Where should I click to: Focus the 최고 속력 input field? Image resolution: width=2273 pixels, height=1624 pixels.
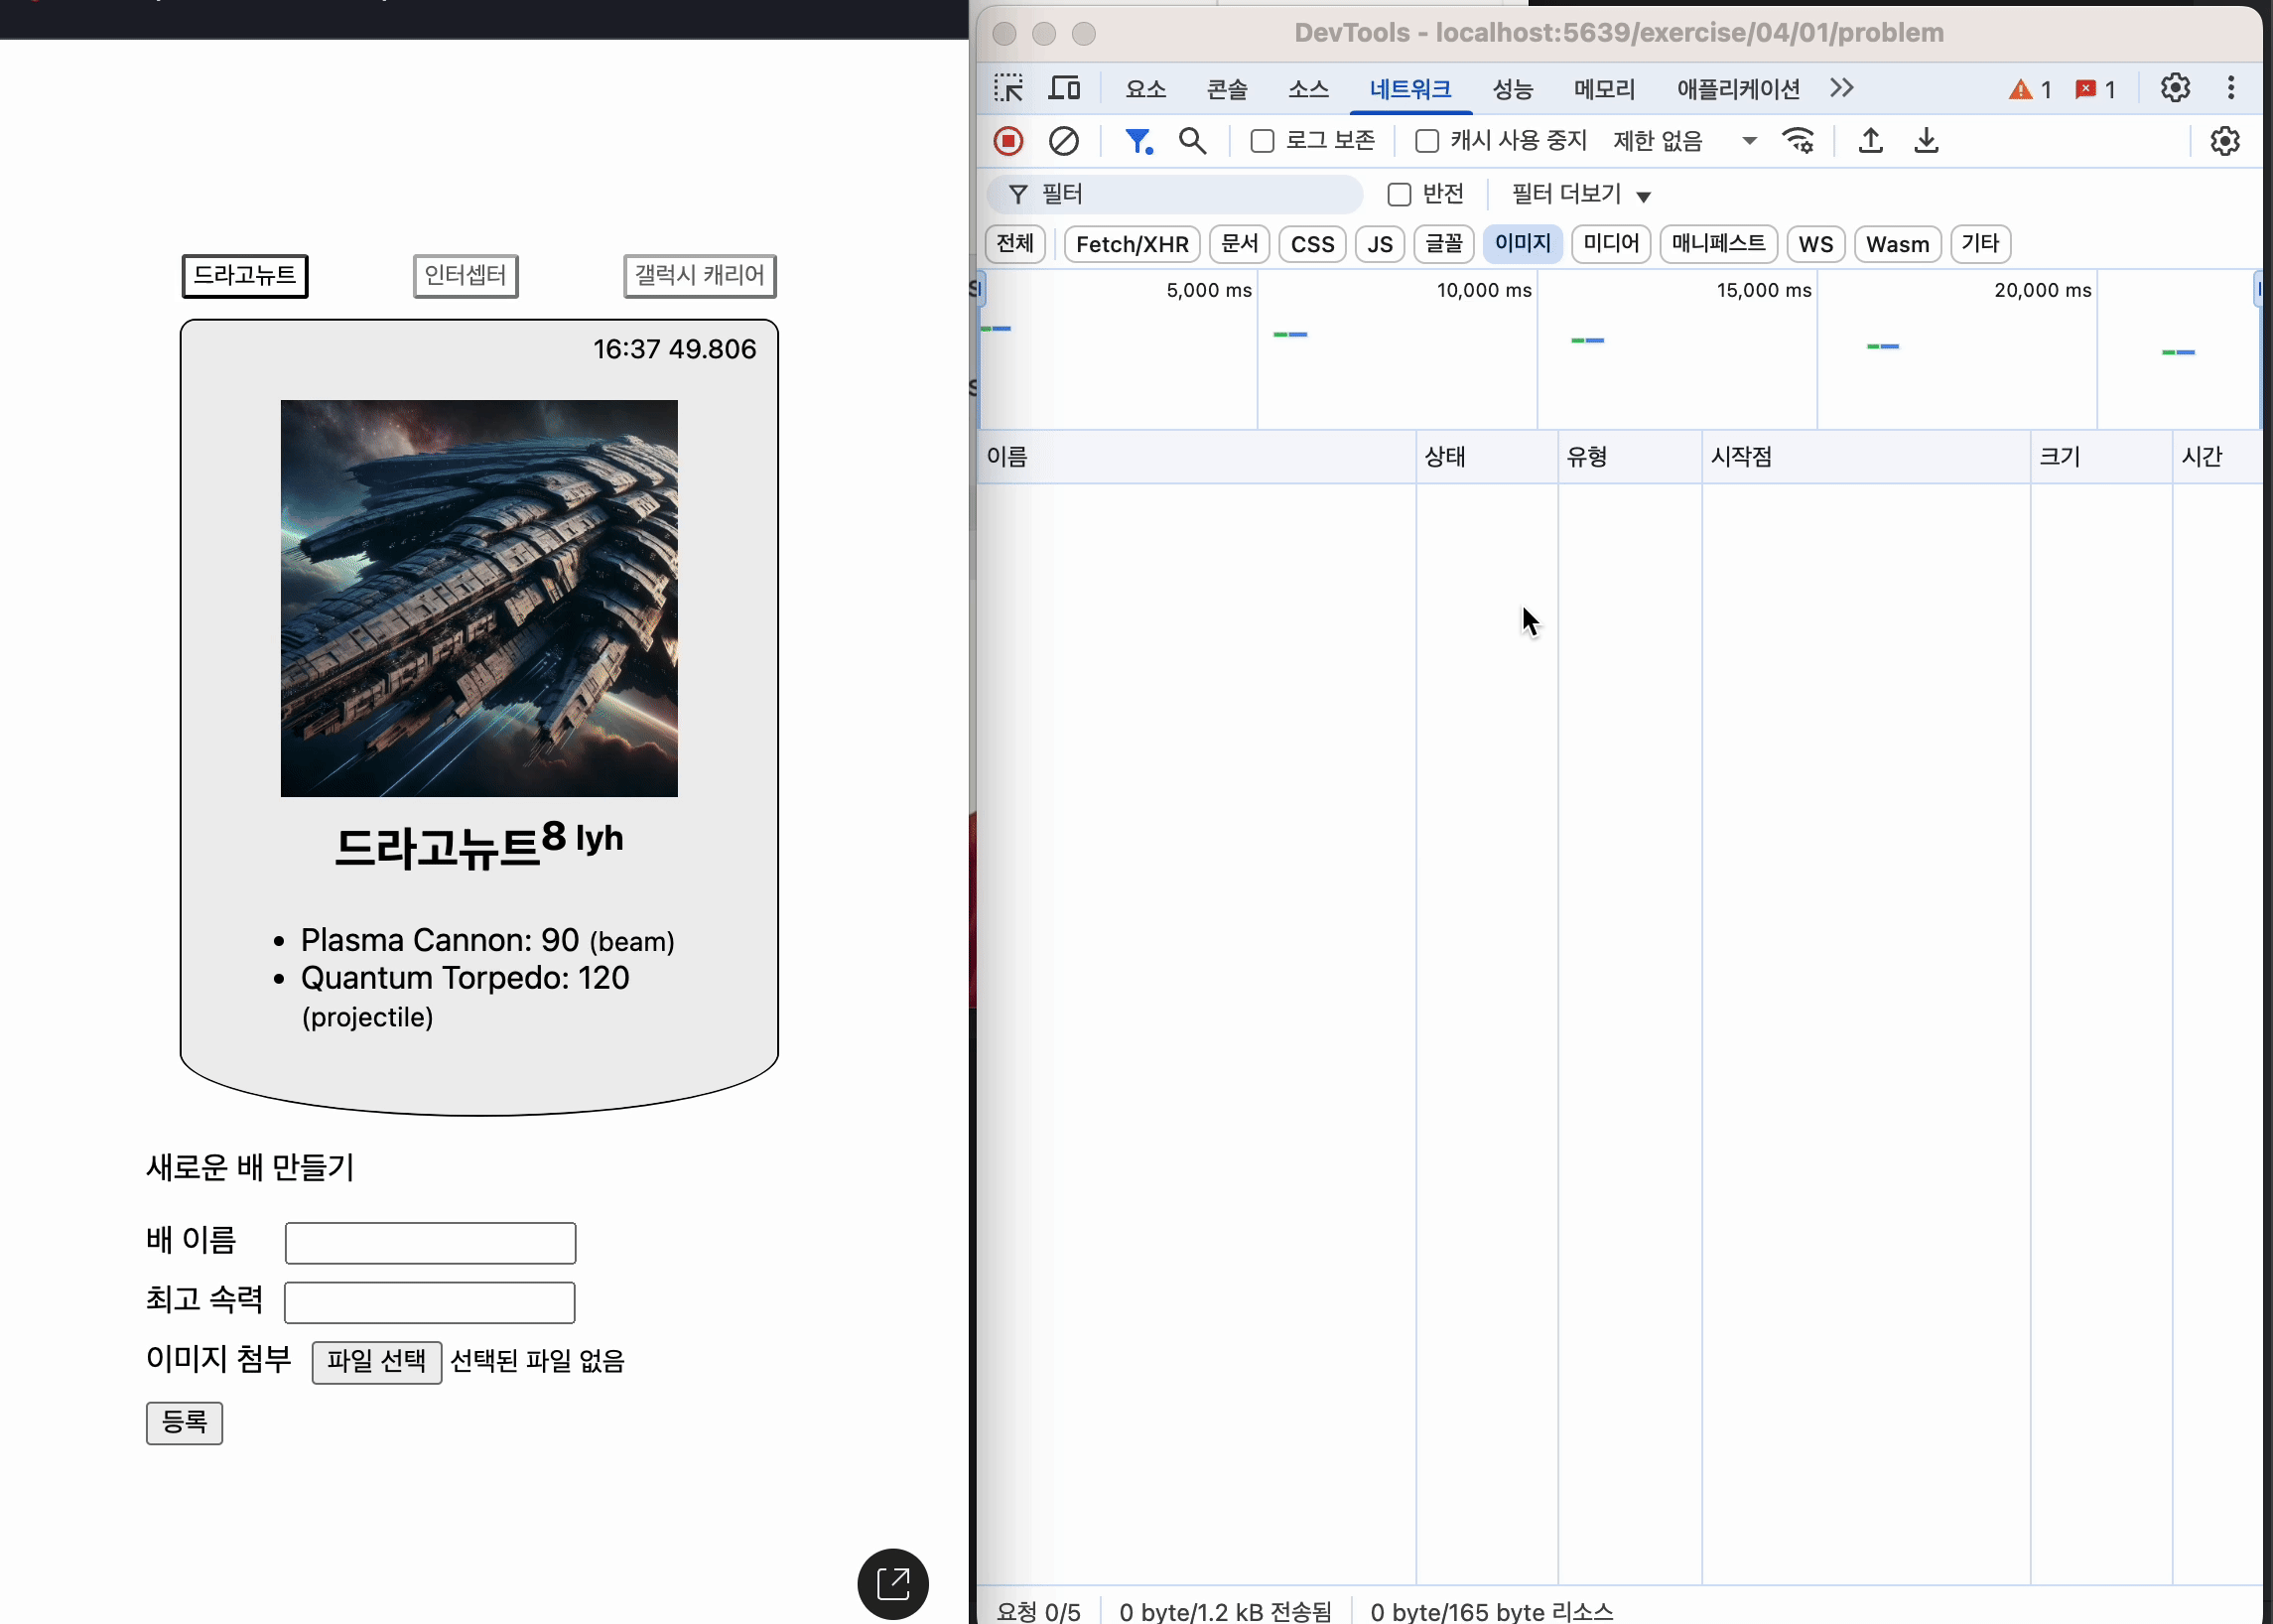(x=430, y=1302)
